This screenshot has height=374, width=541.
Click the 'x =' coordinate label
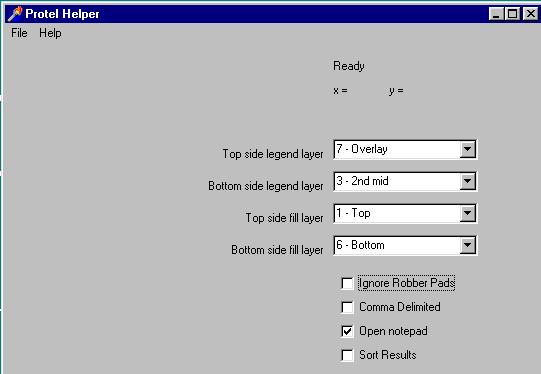click(x=340, y=91)
